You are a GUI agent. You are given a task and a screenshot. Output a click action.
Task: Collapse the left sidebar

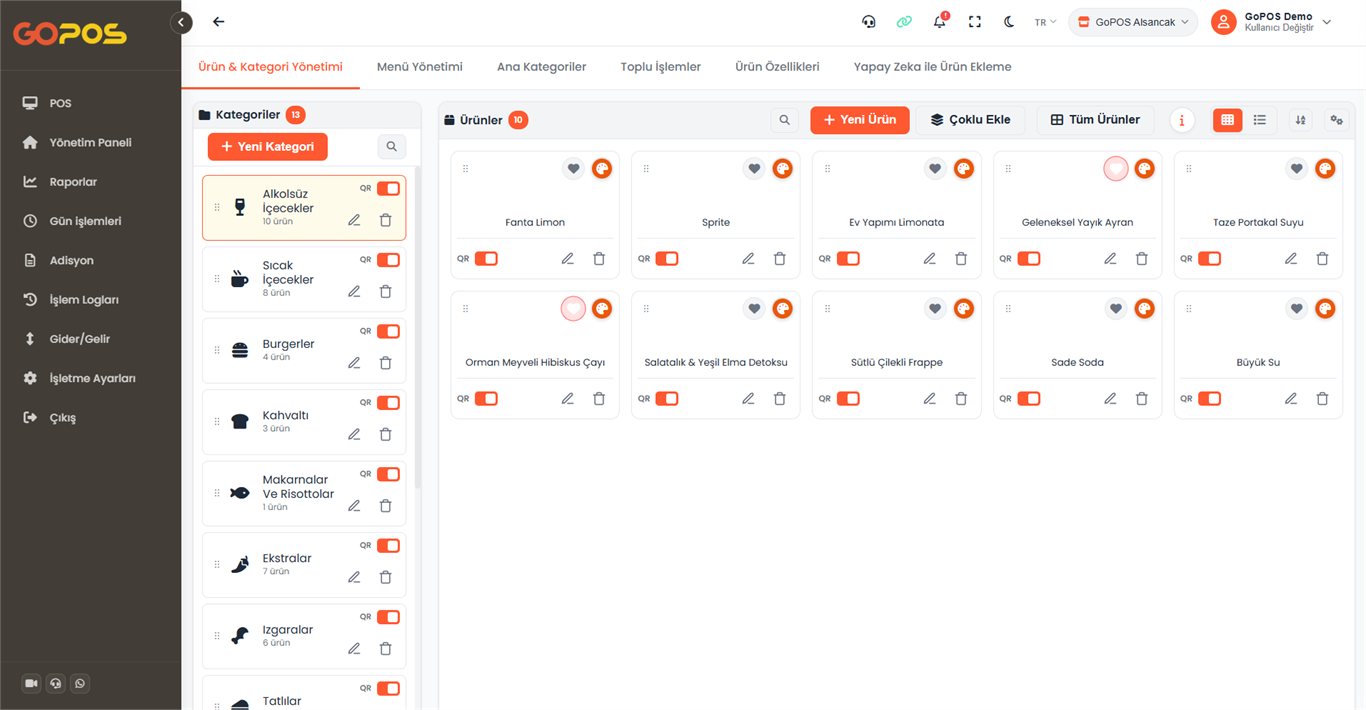coord(181,22)
